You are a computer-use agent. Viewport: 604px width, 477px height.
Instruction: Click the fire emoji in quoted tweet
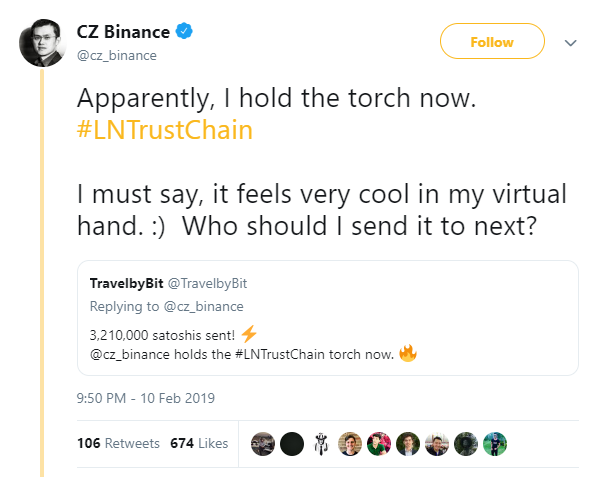click(x=407, y=353)
